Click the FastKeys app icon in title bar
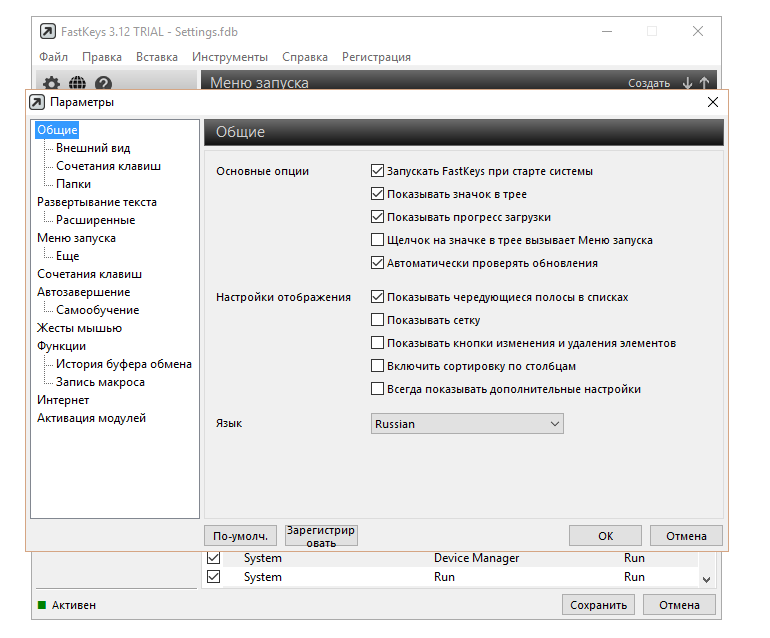 coord(48,31)
